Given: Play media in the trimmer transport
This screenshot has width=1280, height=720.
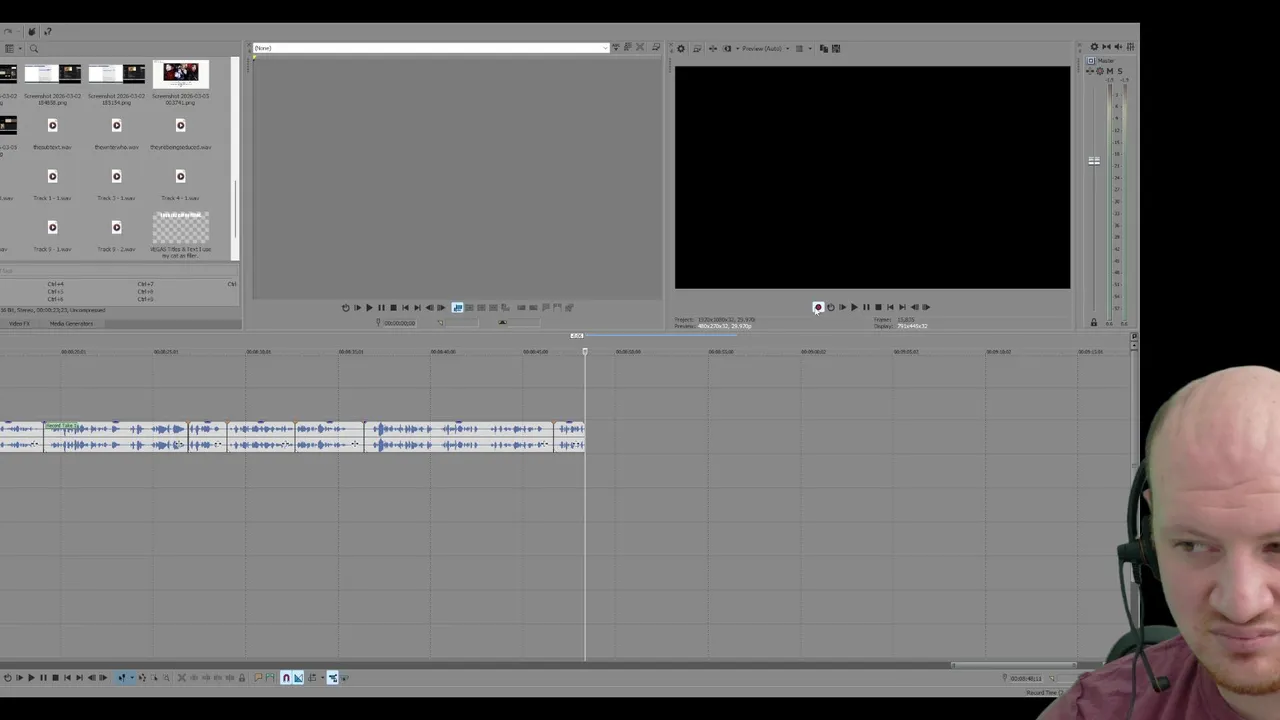Looking at the screenshot, I should pos(369,307).
